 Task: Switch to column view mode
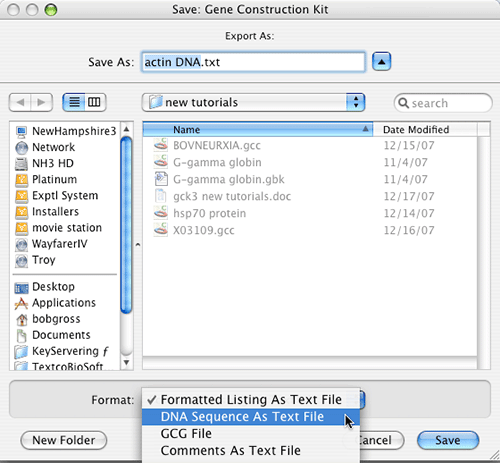coord(95,102)
